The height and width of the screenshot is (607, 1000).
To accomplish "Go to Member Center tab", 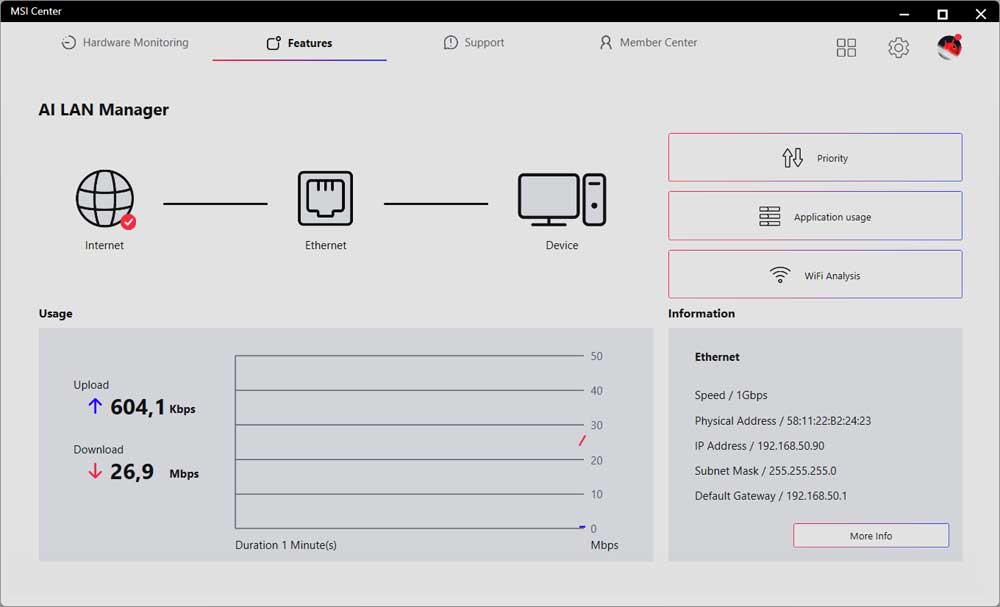I will (x=648, y=43).
